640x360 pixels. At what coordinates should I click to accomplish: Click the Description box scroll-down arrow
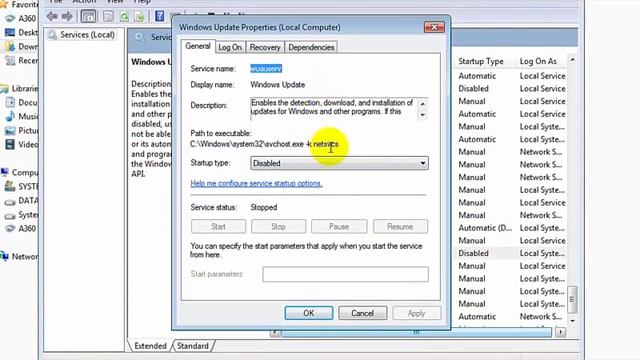423,115
